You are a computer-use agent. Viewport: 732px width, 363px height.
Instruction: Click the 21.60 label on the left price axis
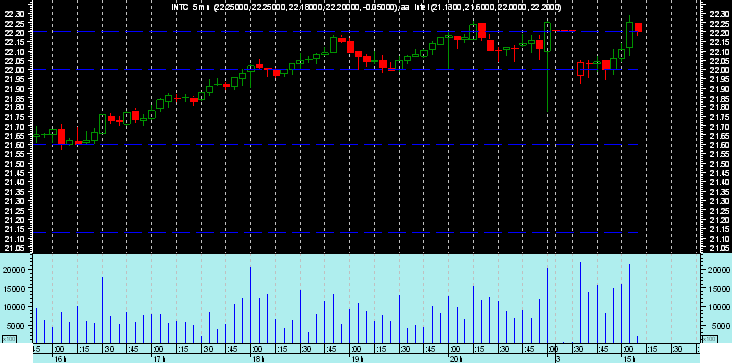click(14, 145)
